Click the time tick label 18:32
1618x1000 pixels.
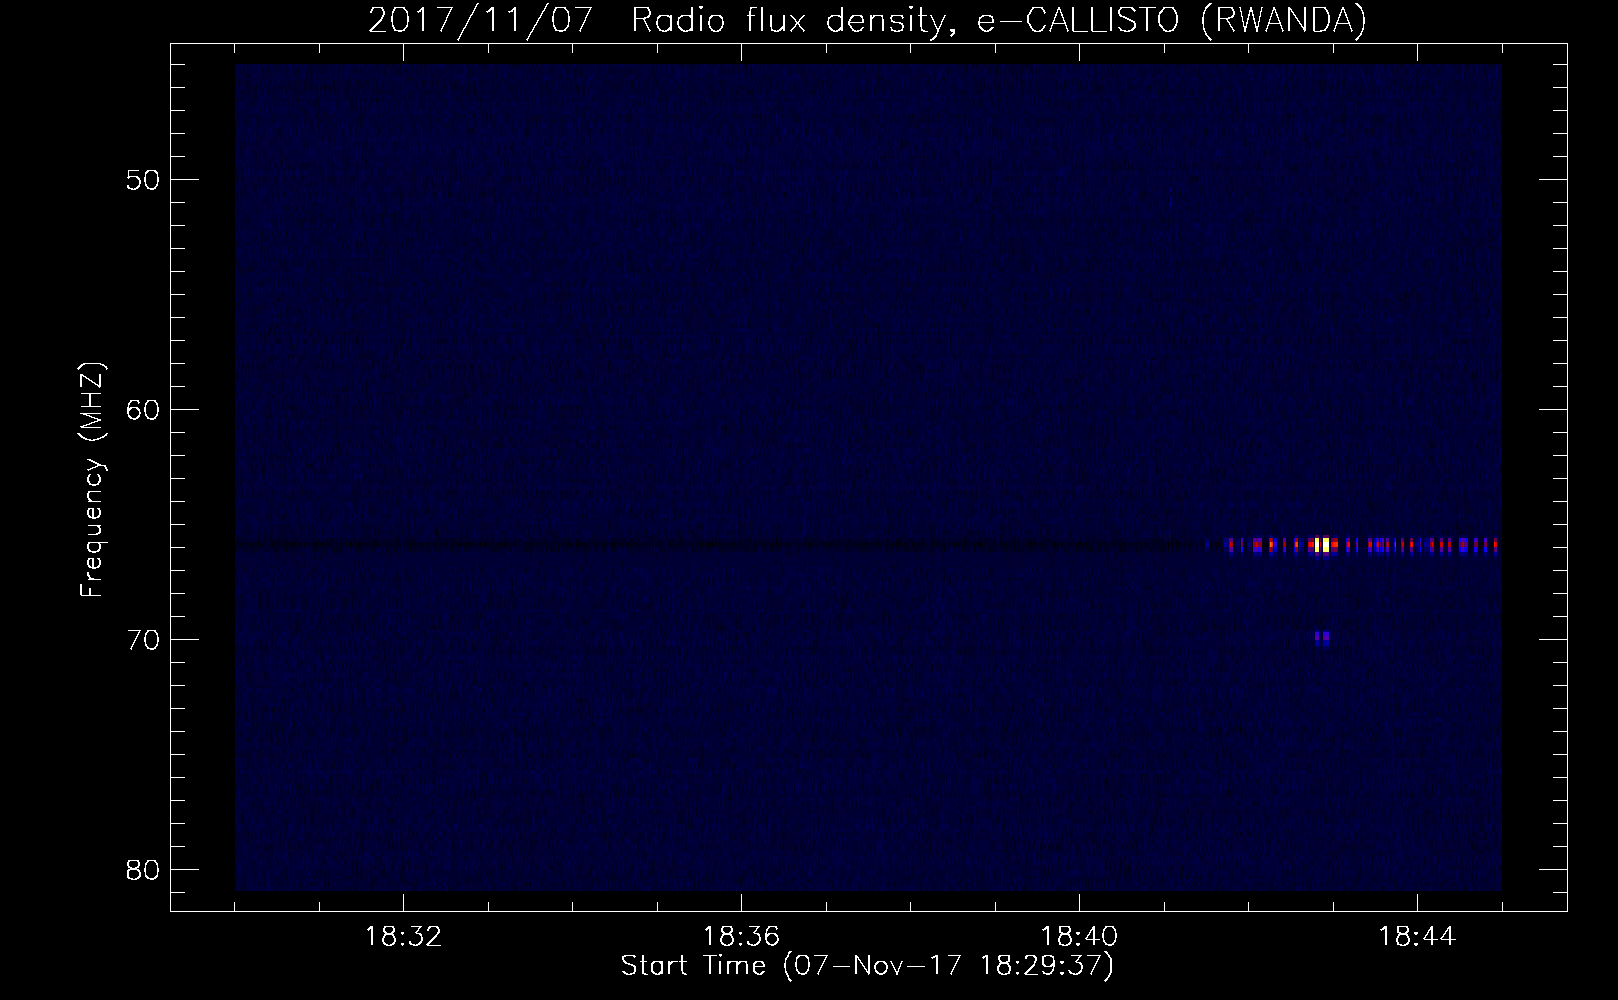(403, 937)
